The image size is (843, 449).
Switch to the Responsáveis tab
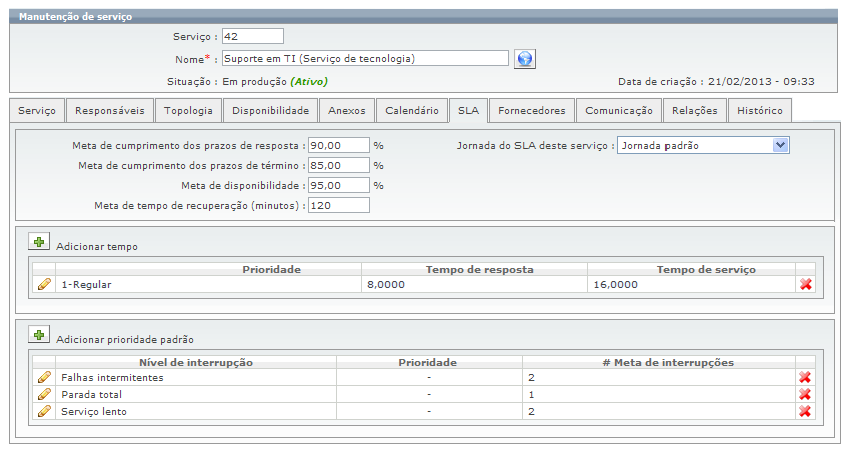point(110,111)
